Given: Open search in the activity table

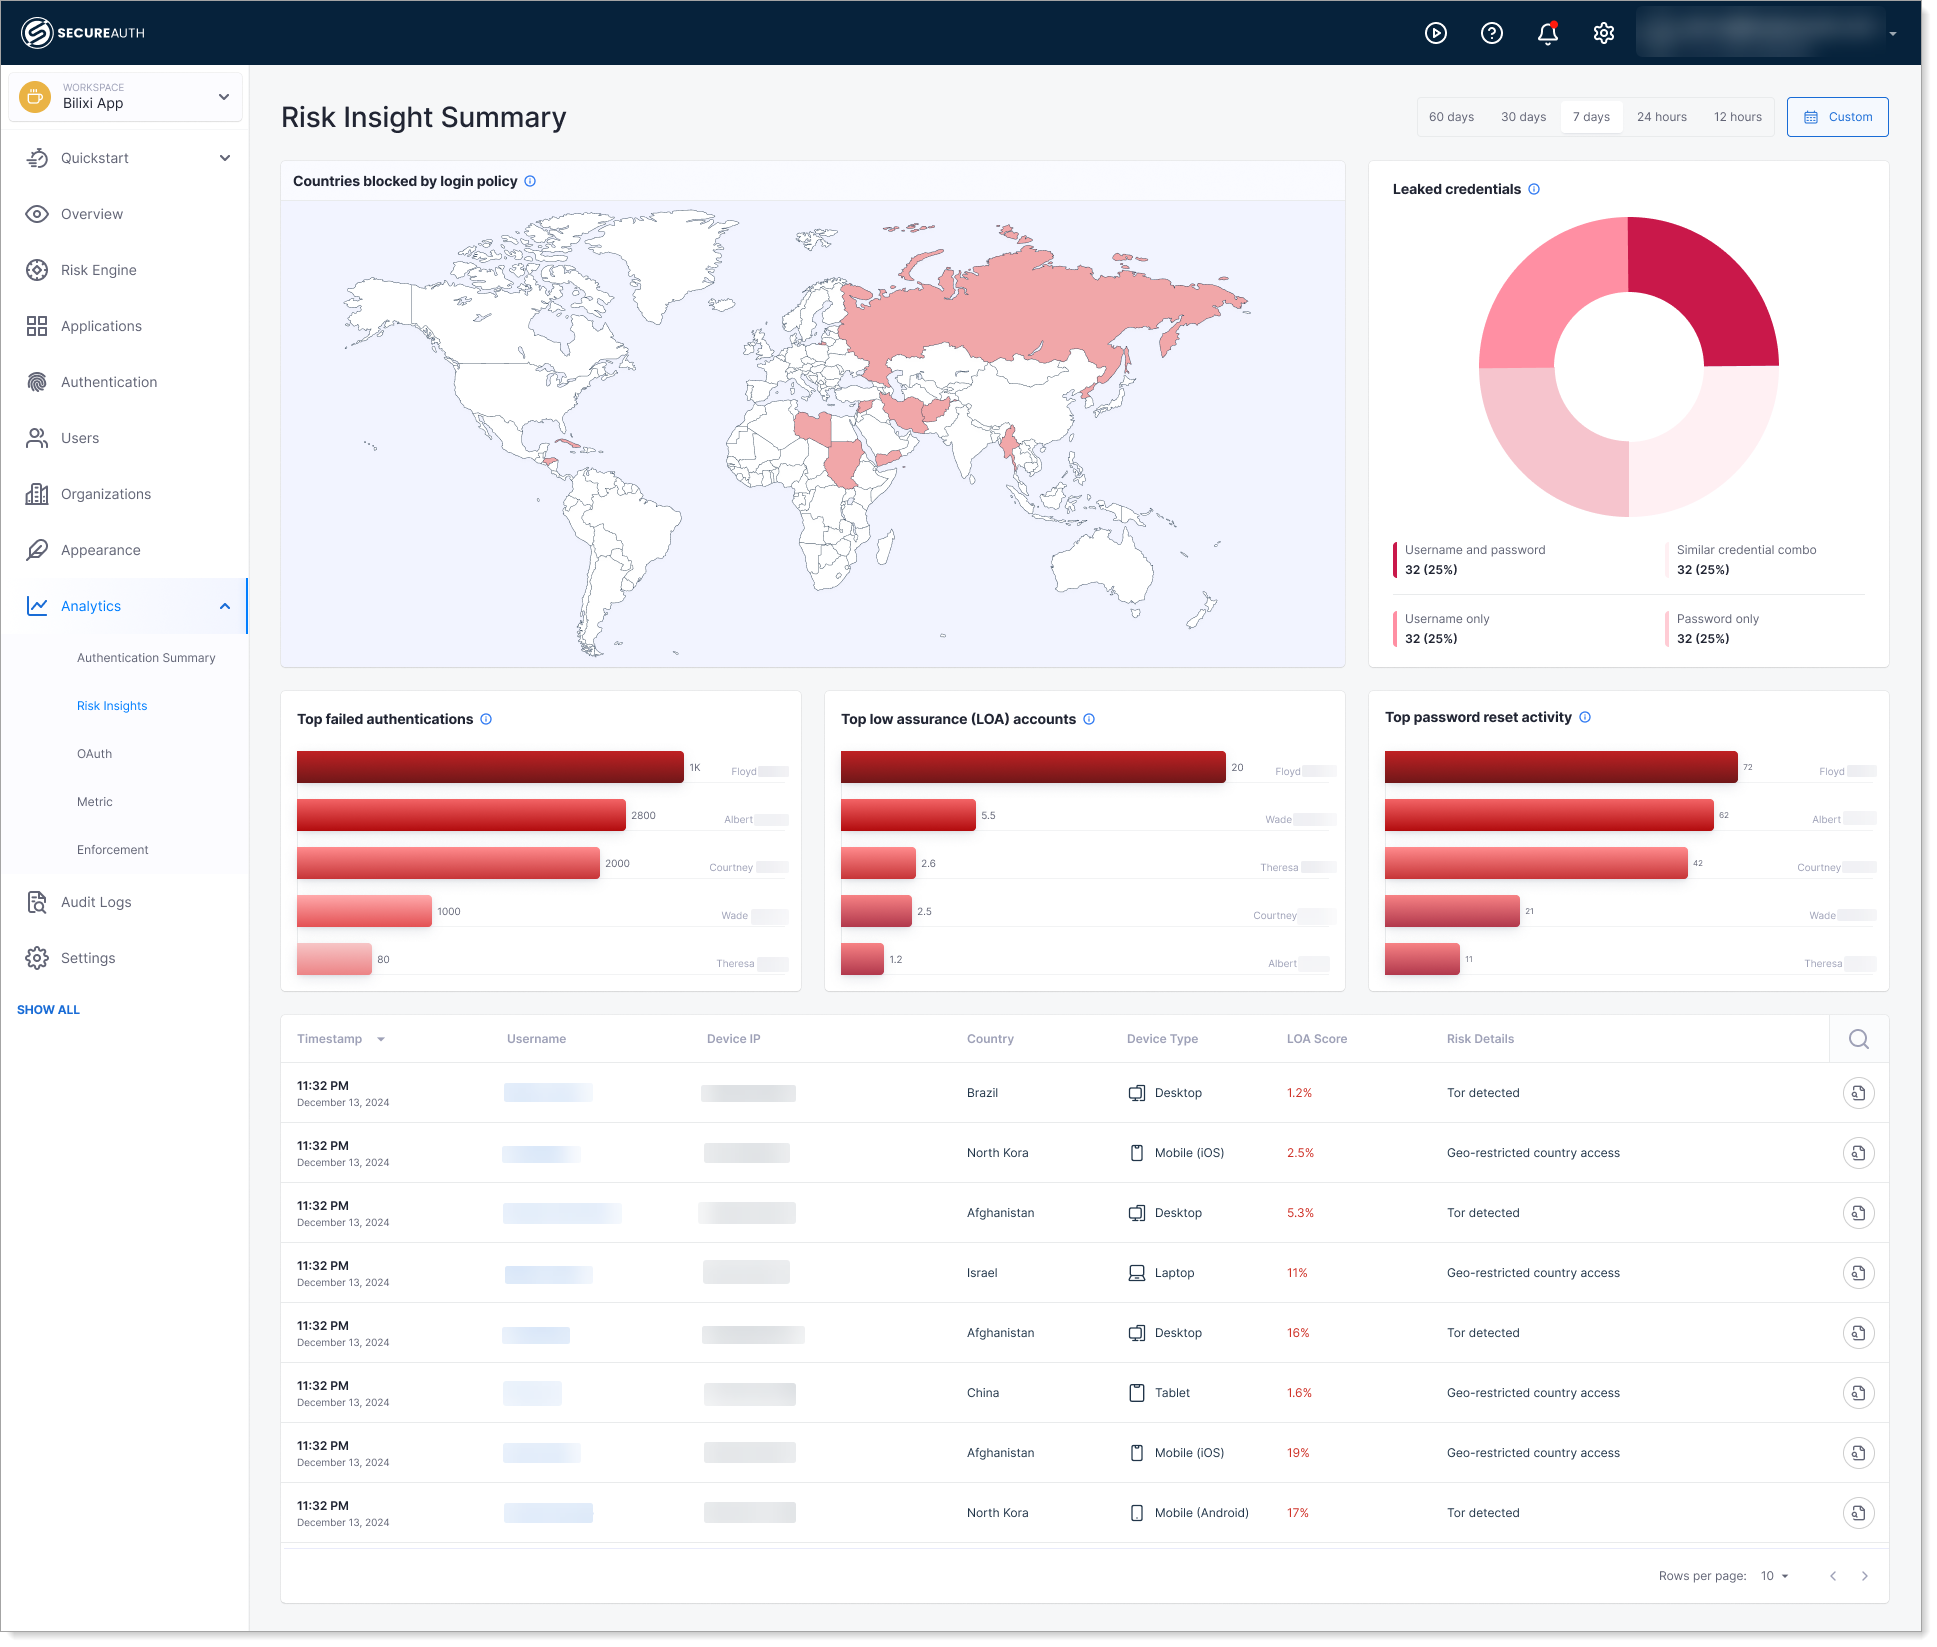Looking at the screenshot, I should click(x=1858, y=1038).
